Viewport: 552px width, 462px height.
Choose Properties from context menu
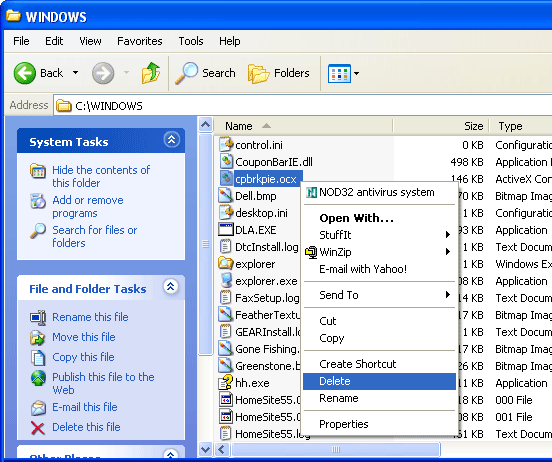point(380,424)
